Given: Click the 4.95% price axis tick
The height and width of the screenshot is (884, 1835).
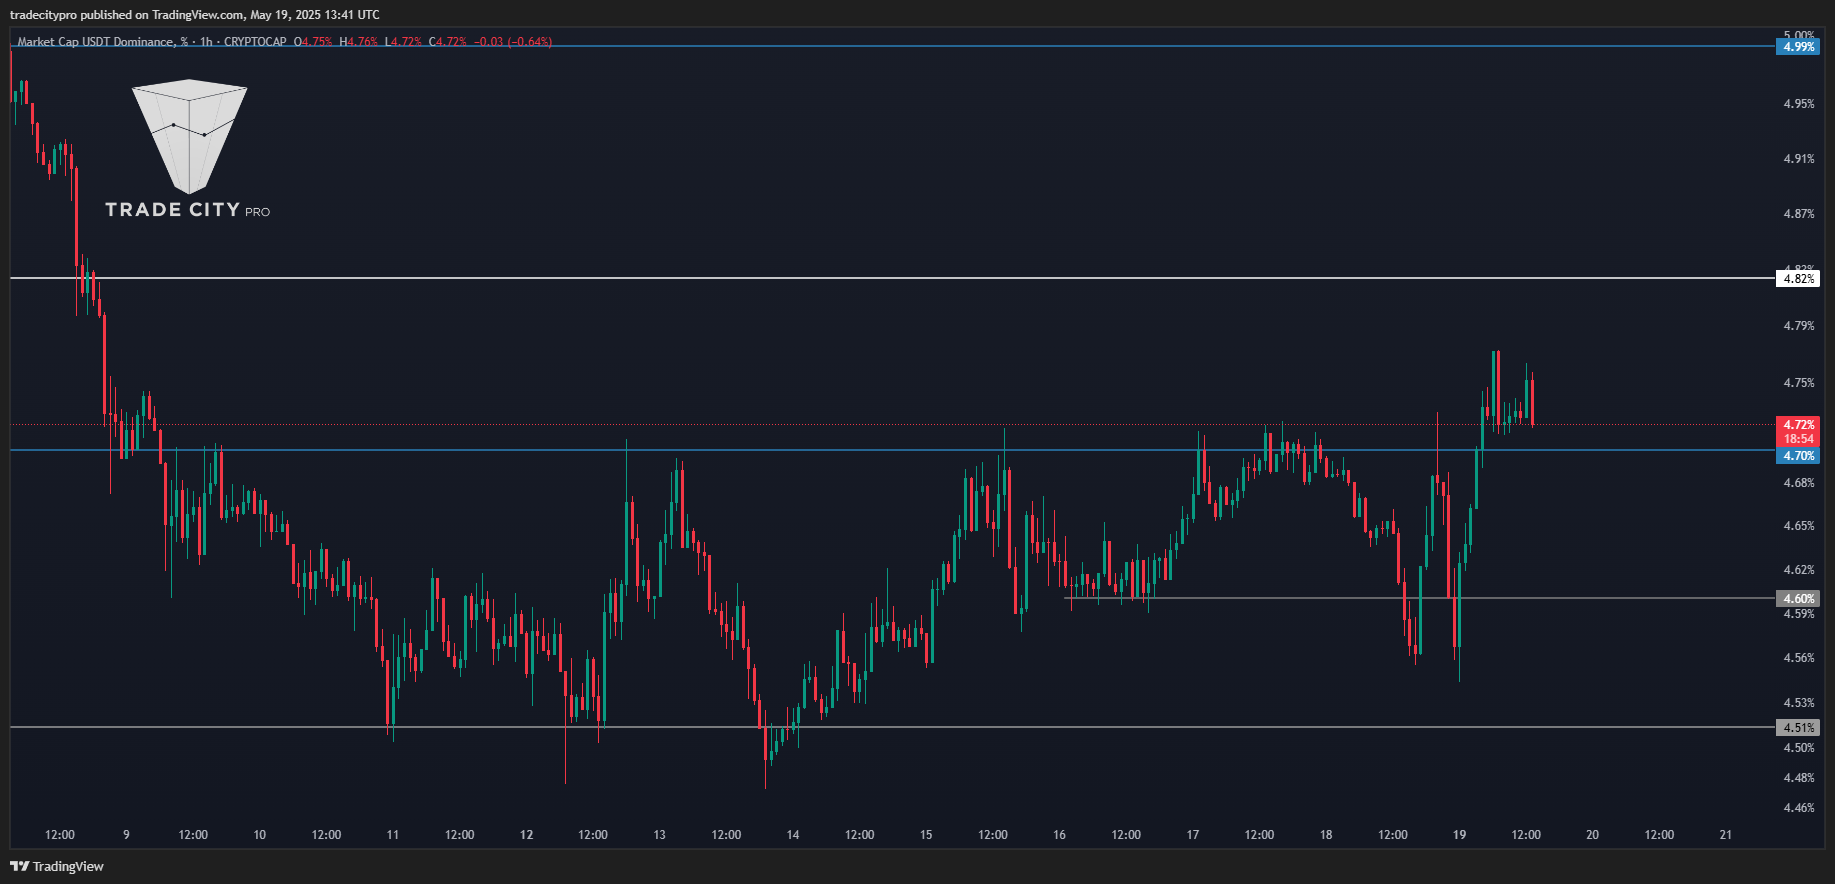Looking at the screenshot, I should [1799, 104].
